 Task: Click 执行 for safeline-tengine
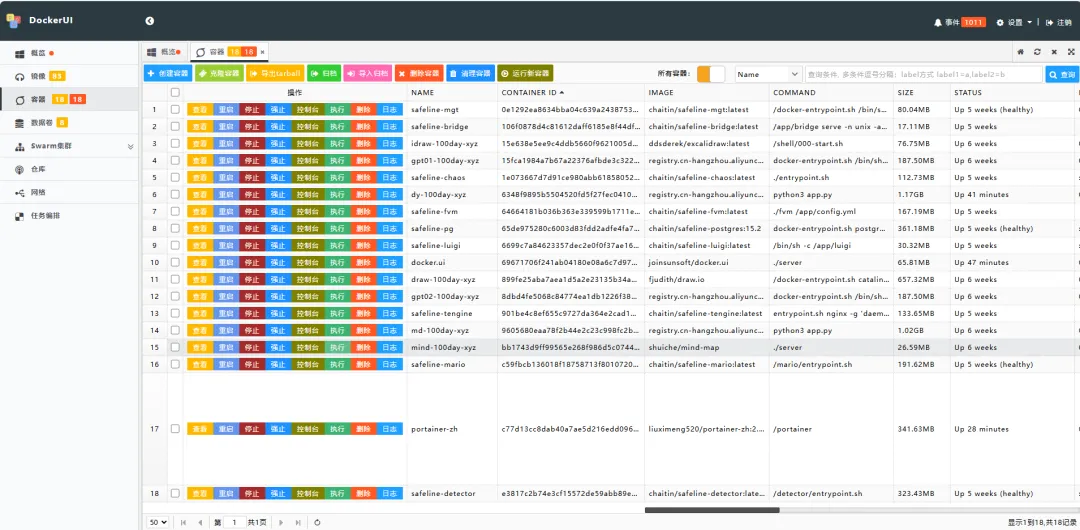(337, 314)
